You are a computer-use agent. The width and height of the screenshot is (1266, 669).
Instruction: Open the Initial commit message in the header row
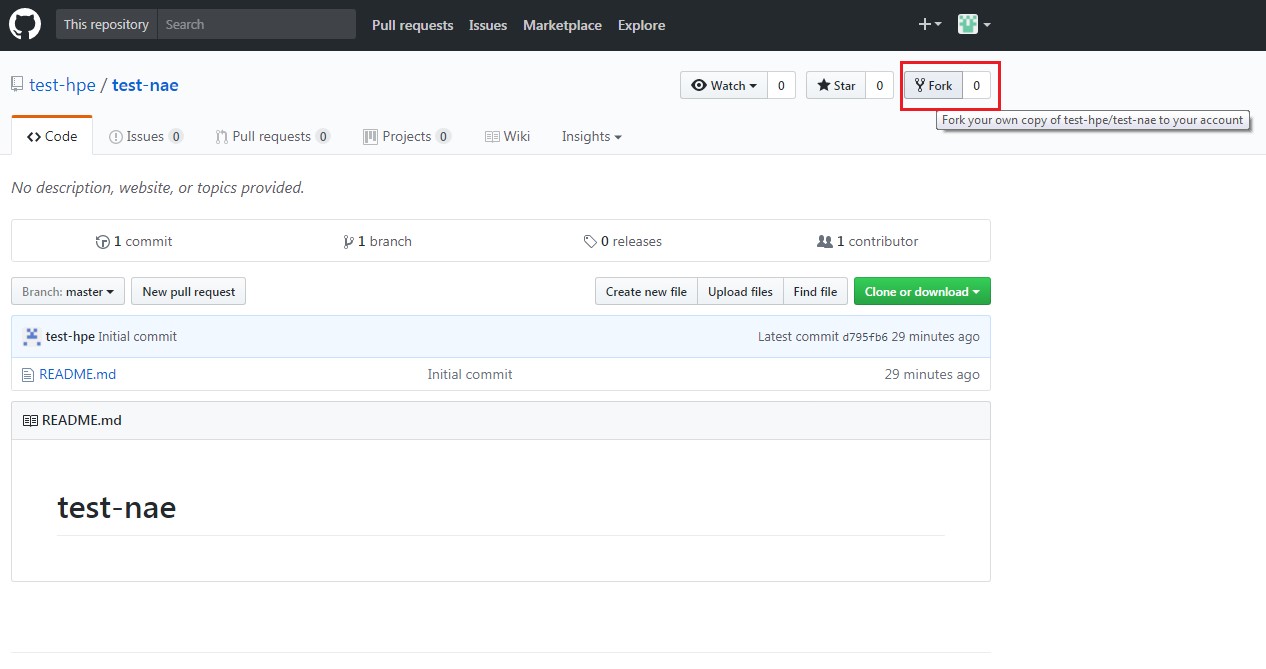(138, 337)
